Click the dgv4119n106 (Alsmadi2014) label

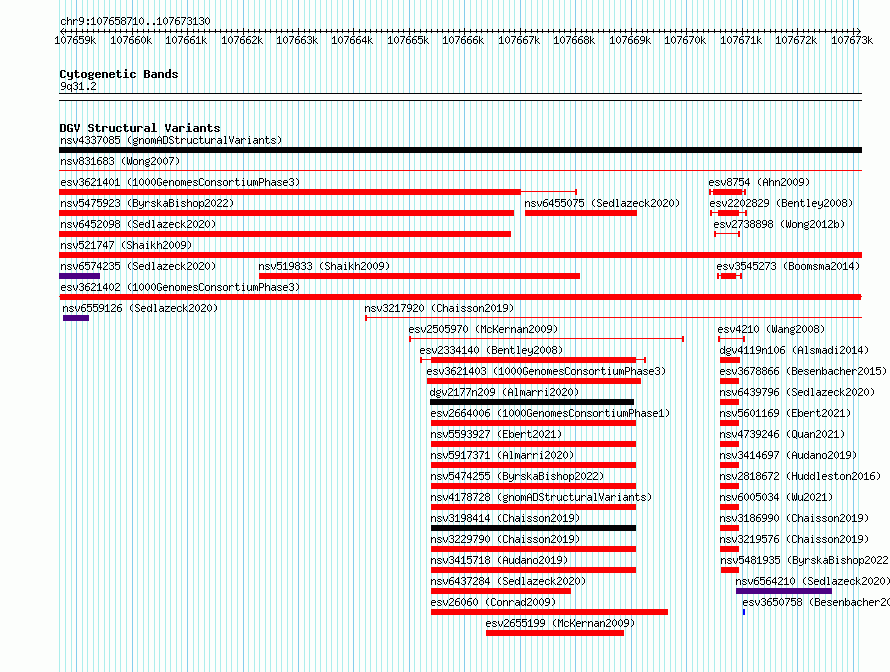(794, 350)
